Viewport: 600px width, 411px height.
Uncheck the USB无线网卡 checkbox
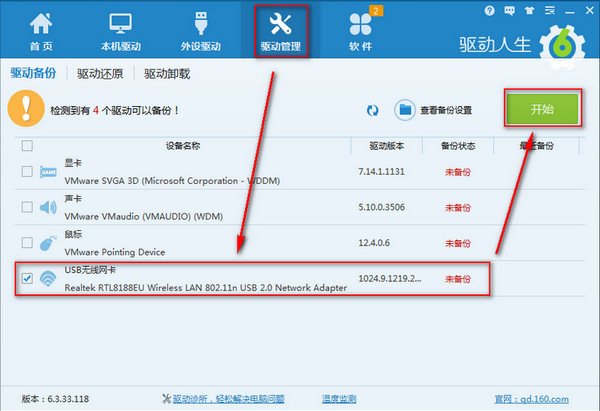pyautogui.click(x=27, y=278)
